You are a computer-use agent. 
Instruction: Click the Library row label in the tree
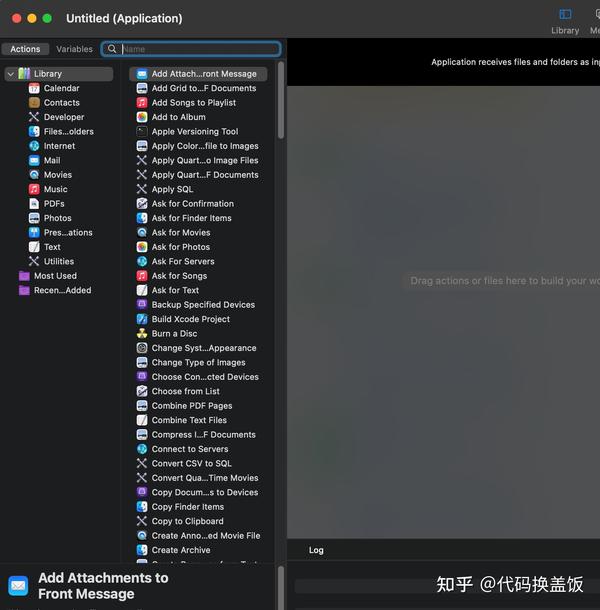[x=47, y=74]
